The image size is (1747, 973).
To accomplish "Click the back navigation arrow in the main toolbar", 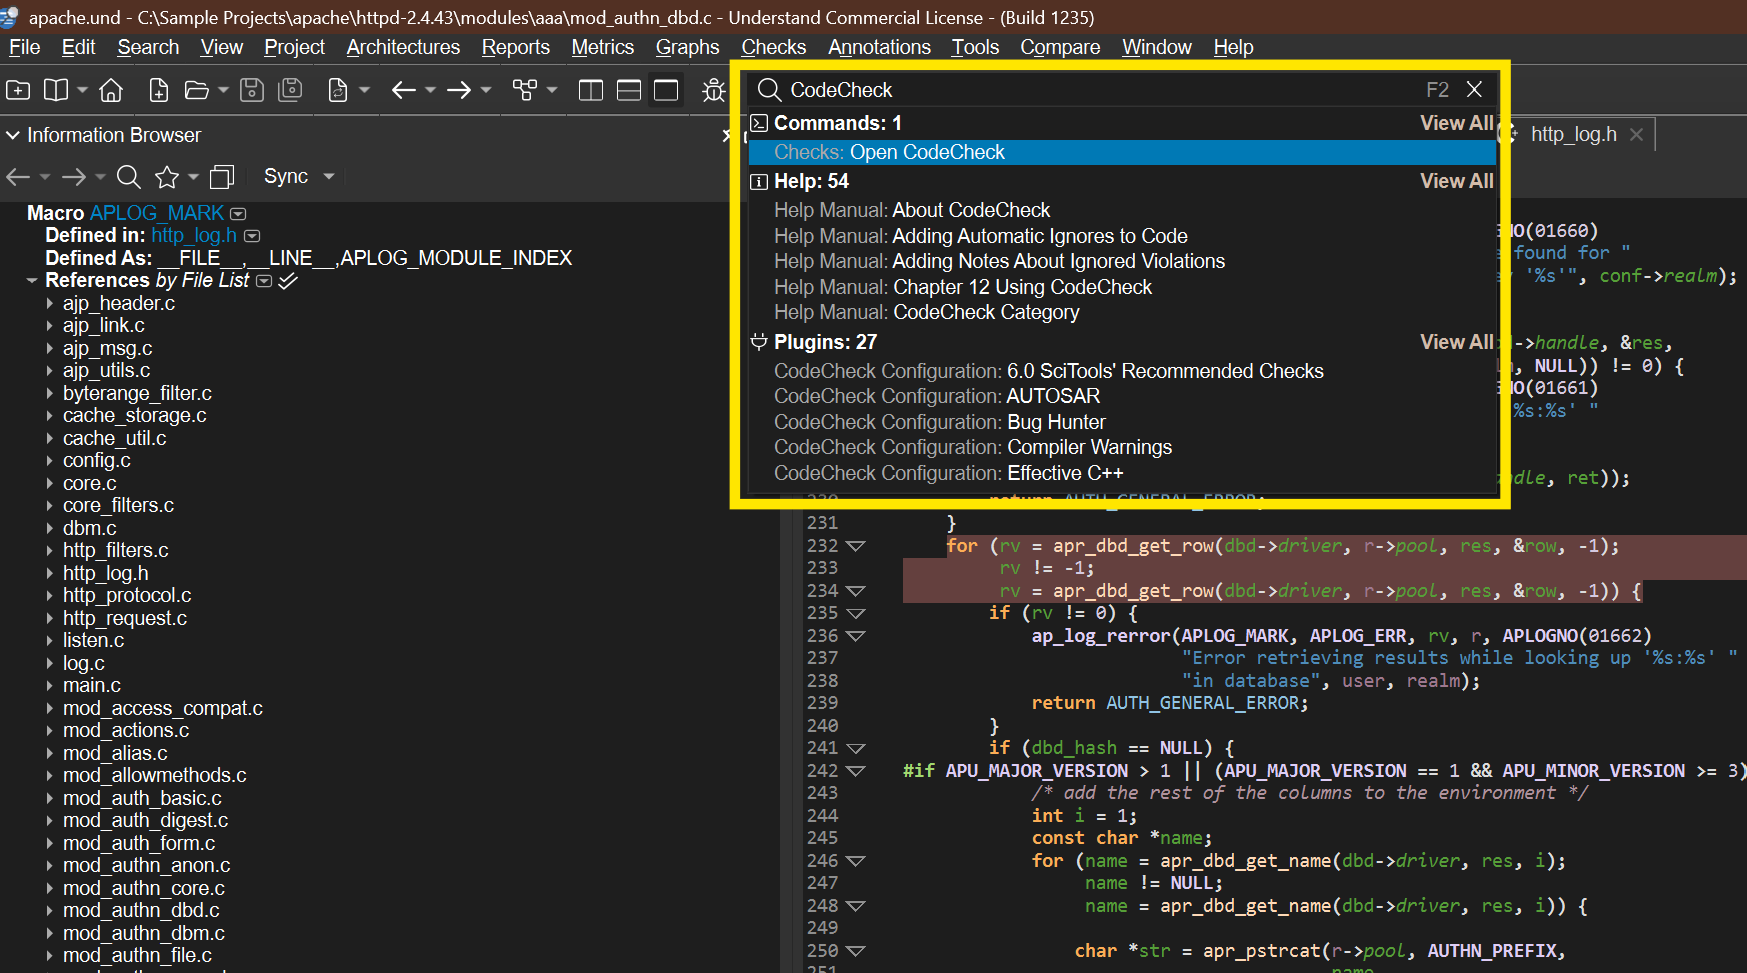I will [x=404, y=91].
